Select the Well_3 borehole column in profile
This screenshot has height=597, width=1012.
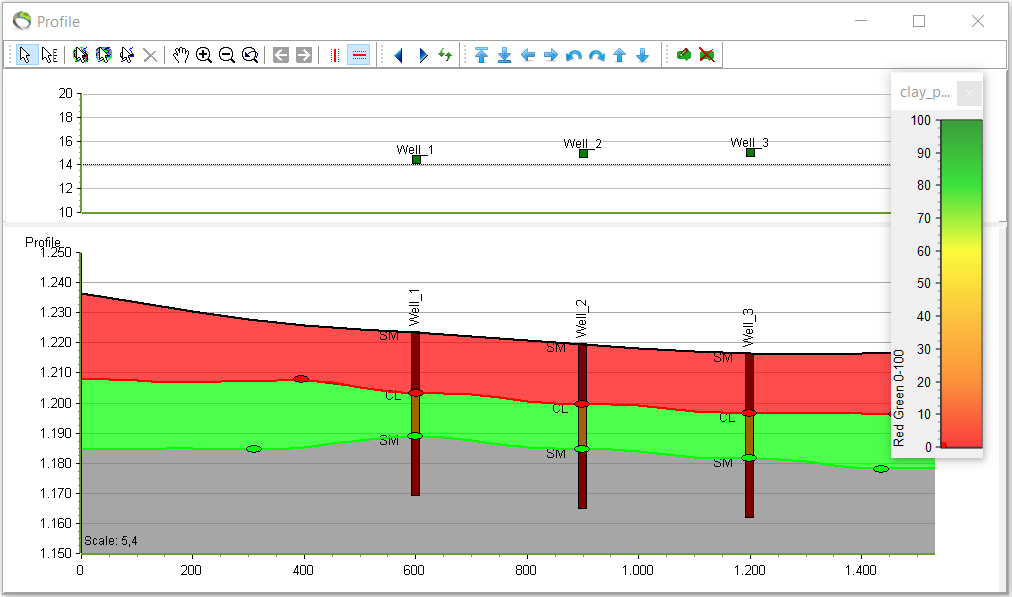(749, 435)
